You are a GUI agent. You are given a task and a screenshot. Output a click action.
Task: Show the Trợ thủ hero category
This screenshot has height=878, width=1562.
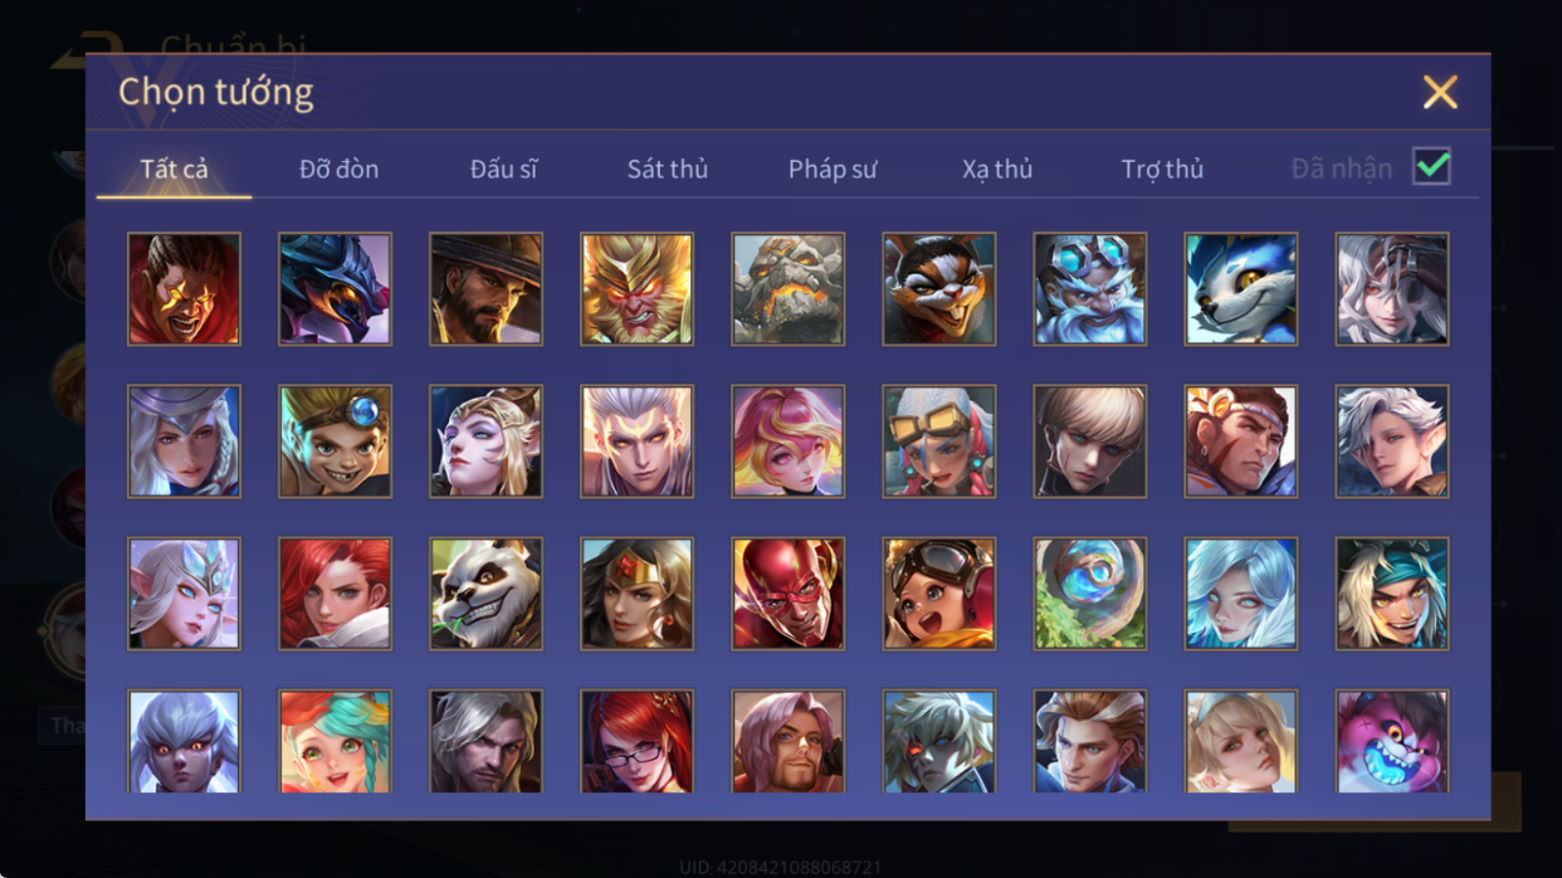(x=1162, y=169)
